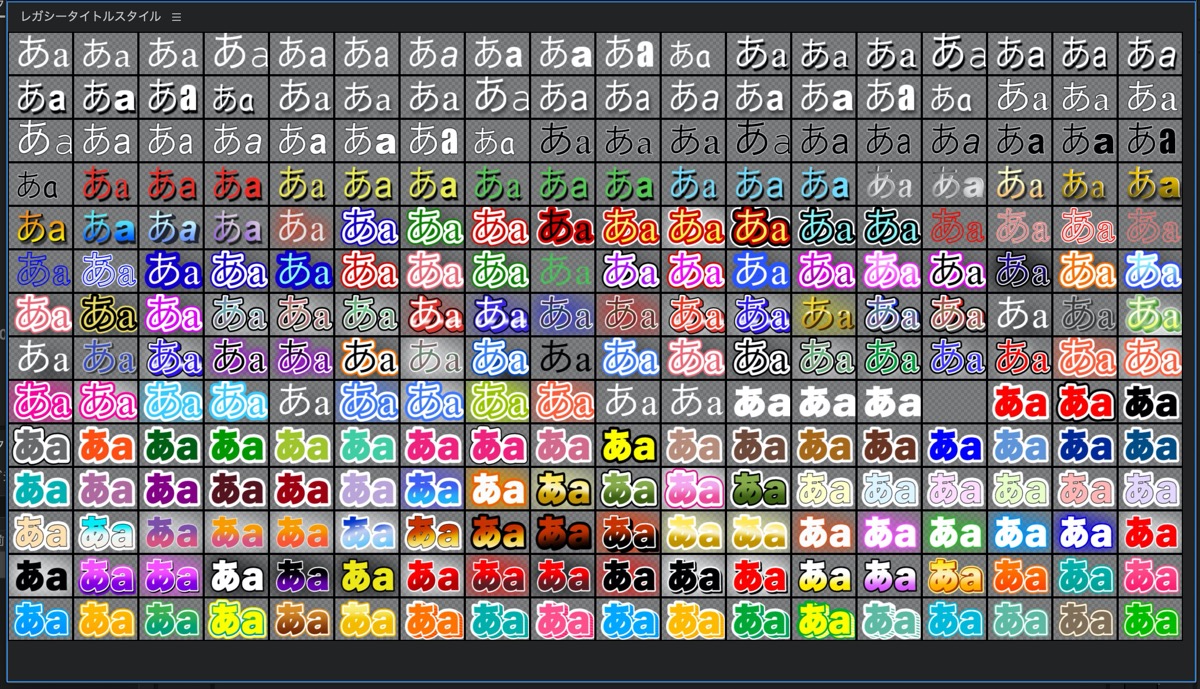Select the orange bold style in the tenth row
The width and height of the screenshot is (1200, 689).
[x=106, y=444]
